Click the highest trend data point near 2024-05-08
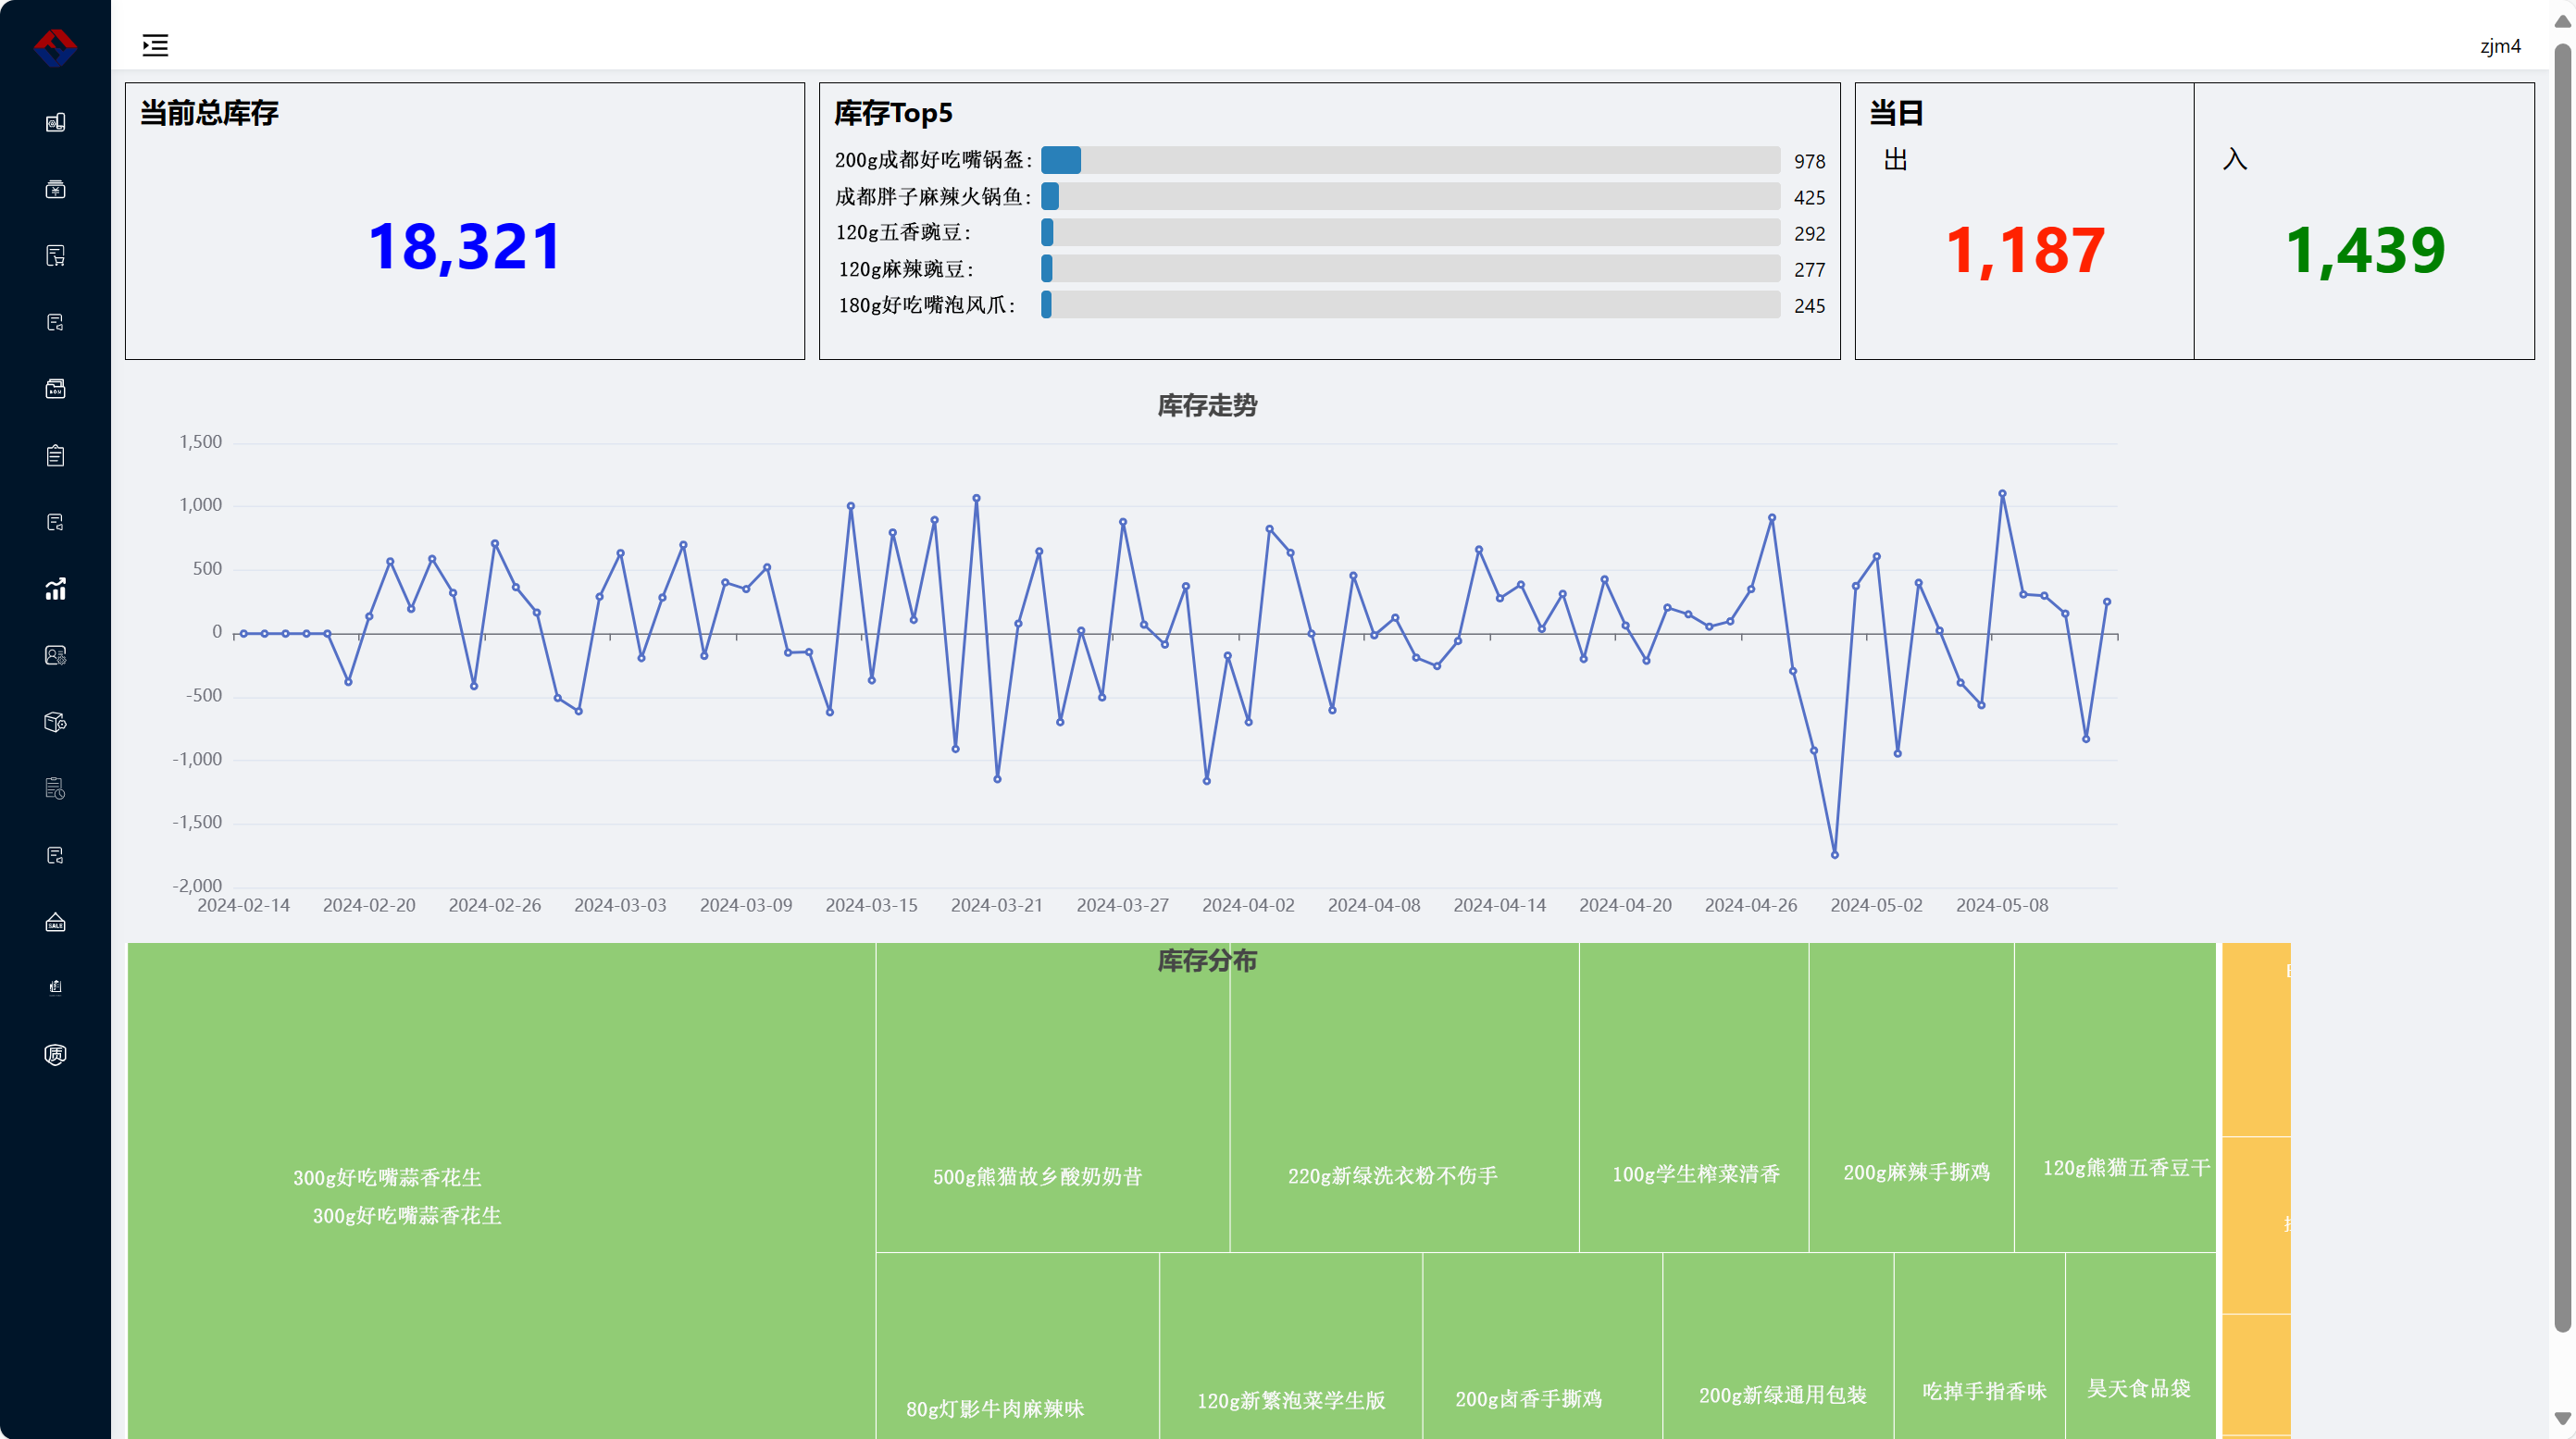 tap(2002, 493)
